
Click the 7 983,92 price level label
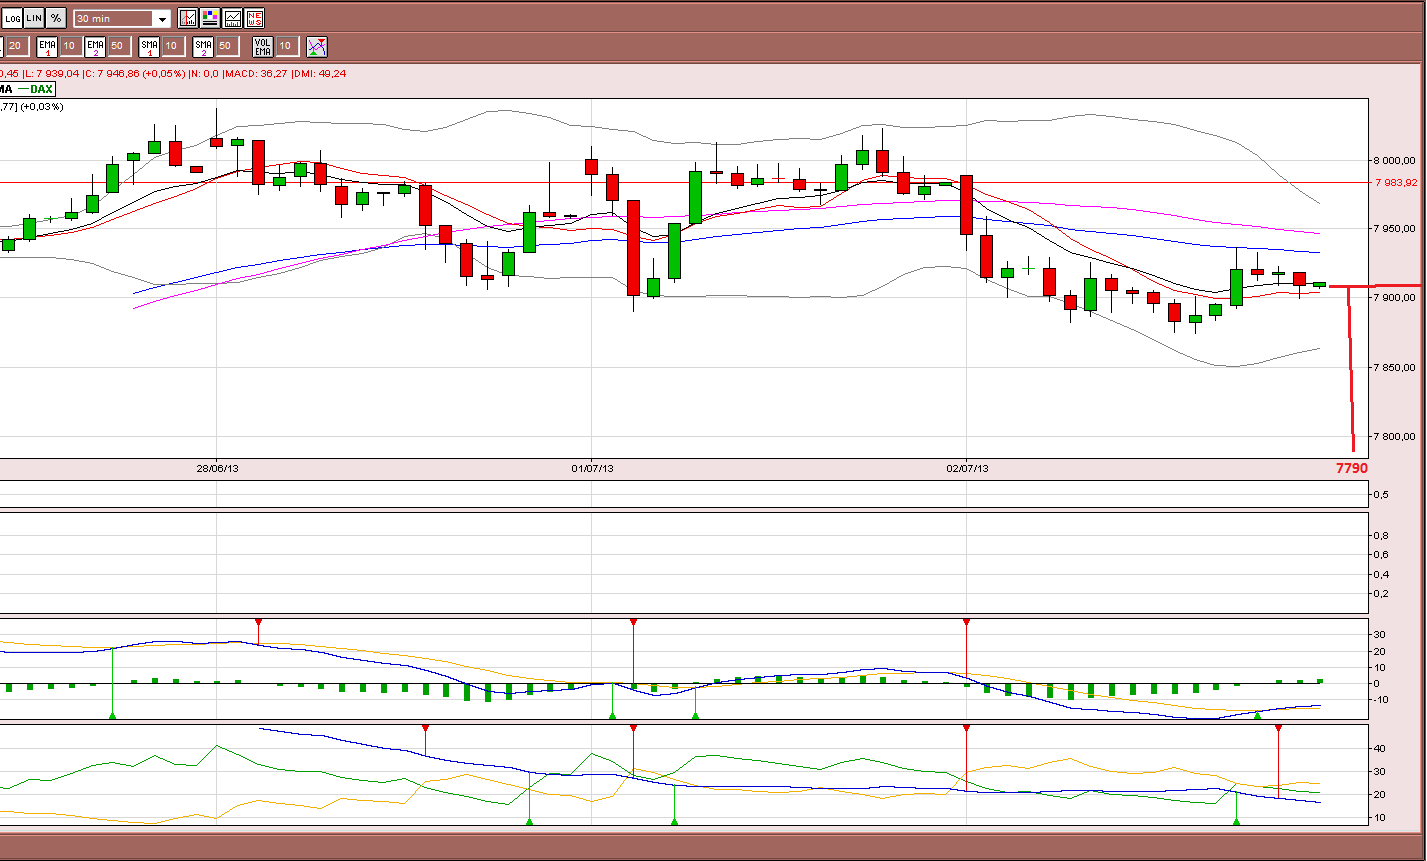coord(1396,183)
